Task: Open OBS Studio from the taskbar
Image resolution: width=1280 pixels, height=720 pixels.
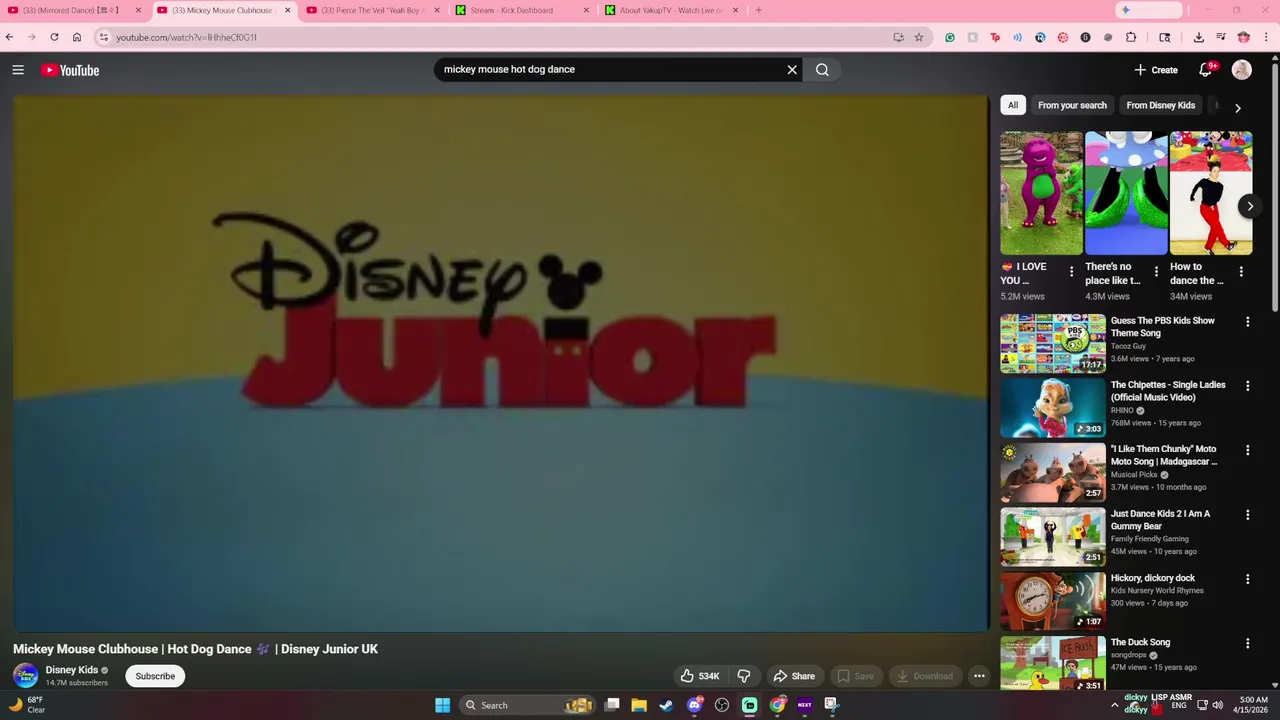Action: (722, 705)
